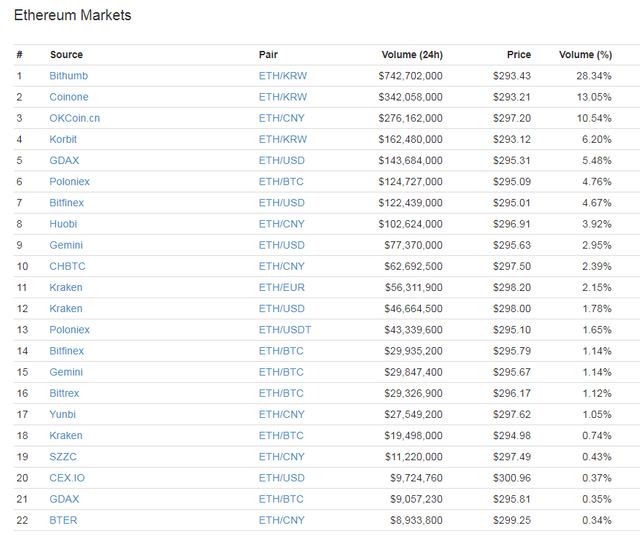
Task: Select the 3.92% volume share cell
Action: 597,224
